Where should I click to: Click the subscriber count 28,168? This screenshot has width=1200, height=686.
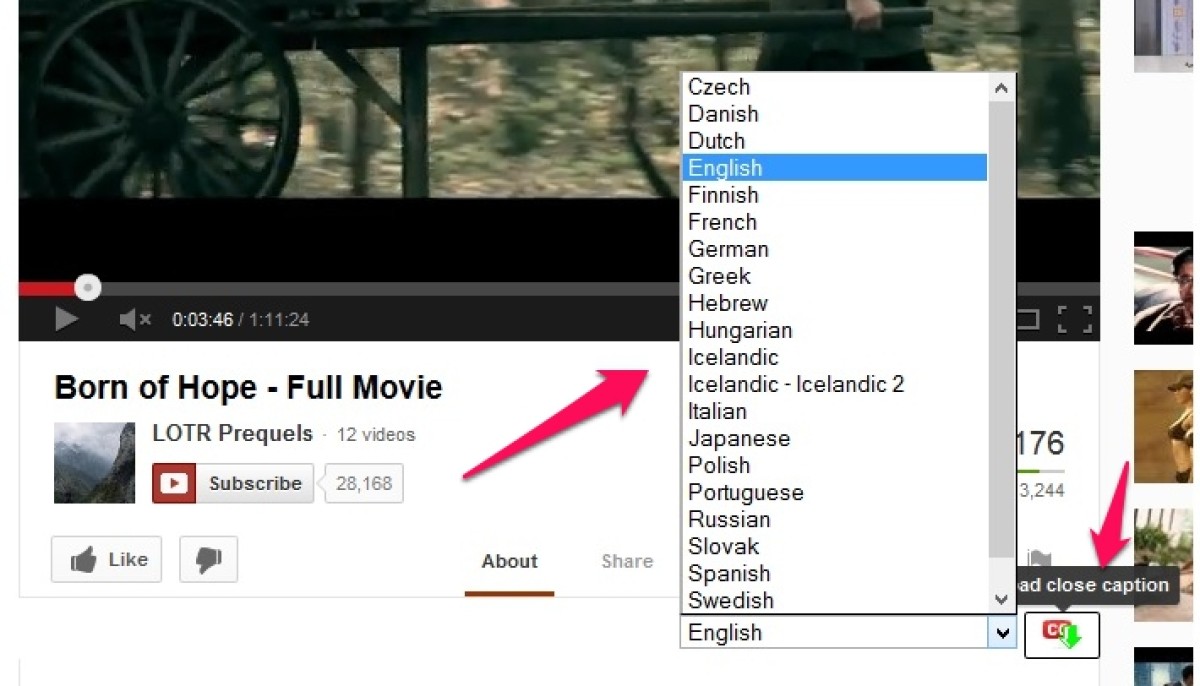364,483
